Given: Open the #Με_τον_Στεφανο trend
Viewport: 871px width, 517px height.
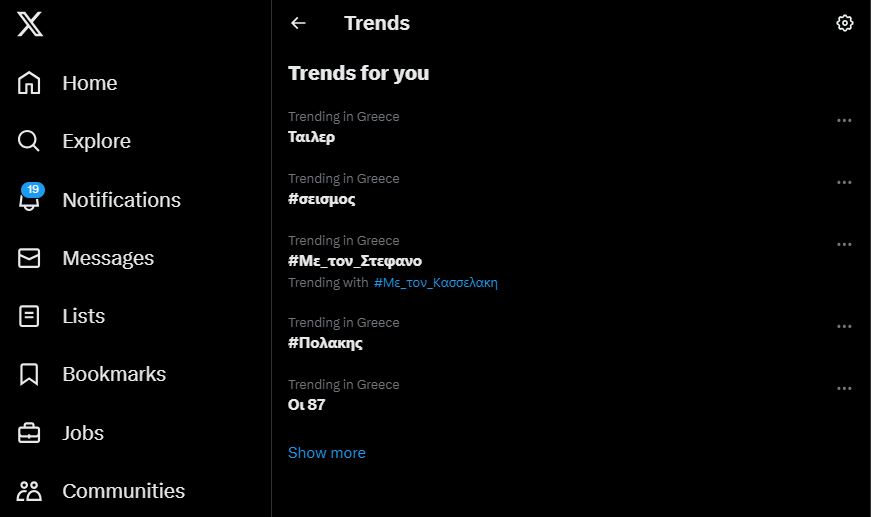Looking at the screenshot, I should [355, 261].
